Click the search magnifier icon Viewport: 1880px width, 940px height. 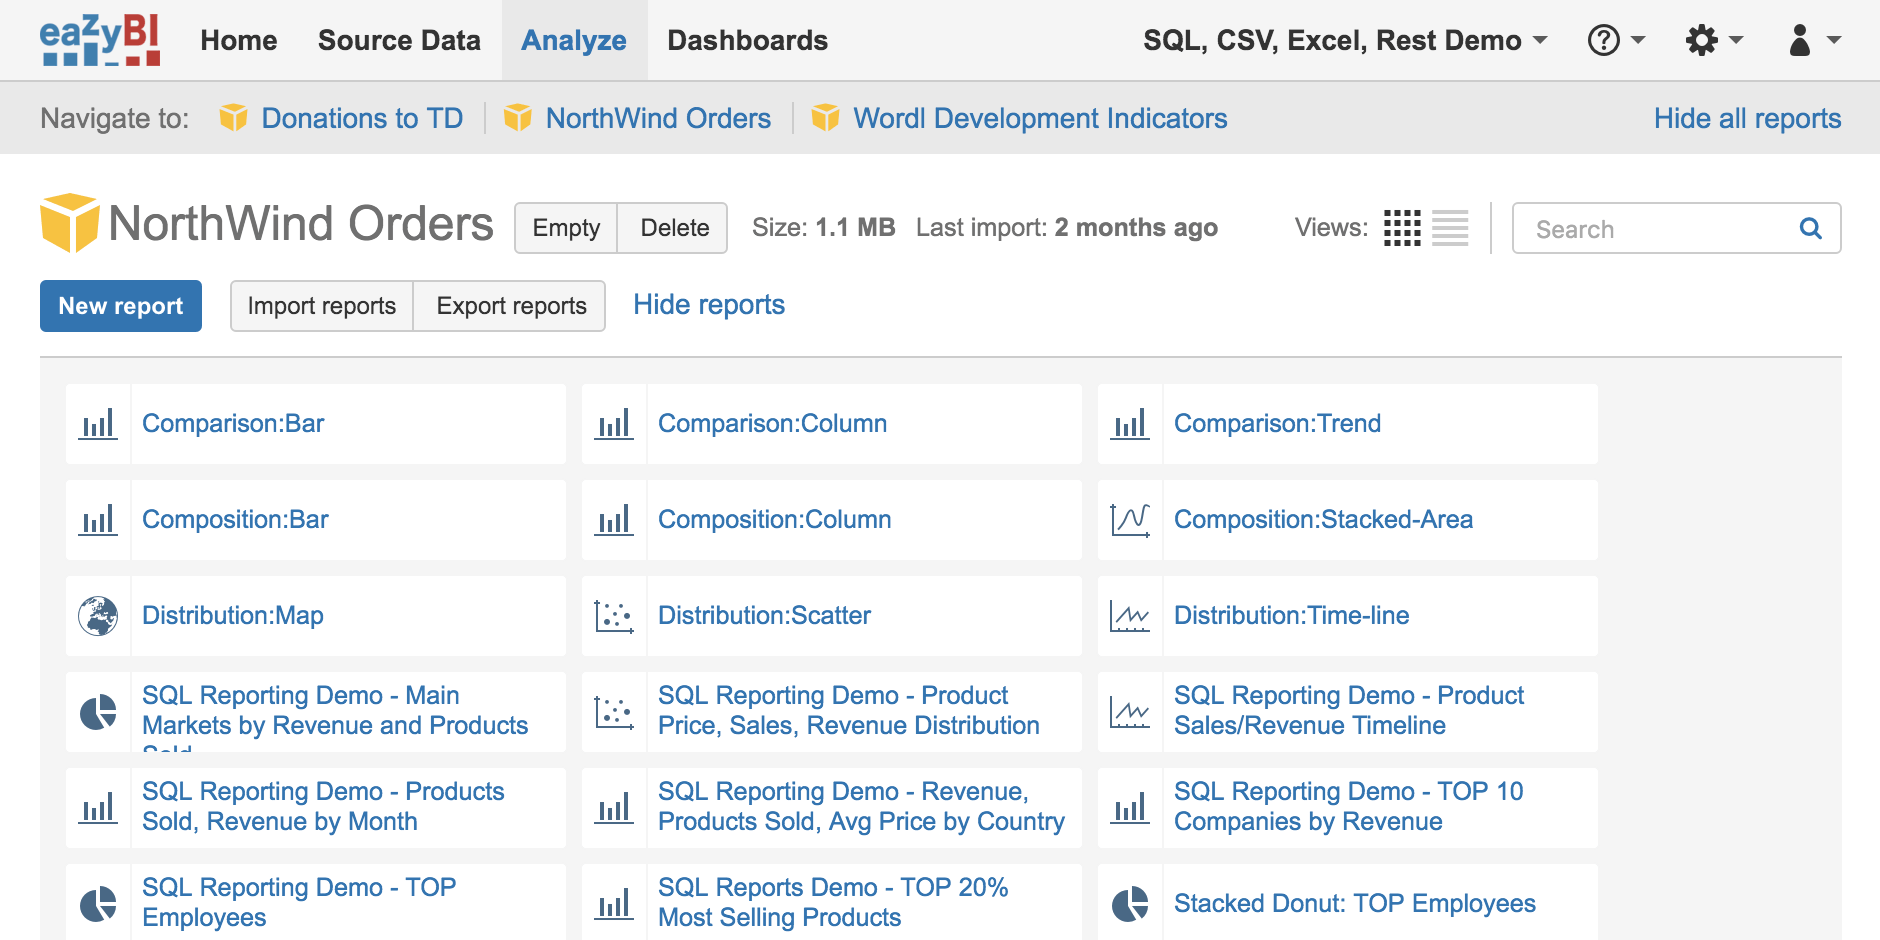pyautogui.click(x=1810, y=228)
